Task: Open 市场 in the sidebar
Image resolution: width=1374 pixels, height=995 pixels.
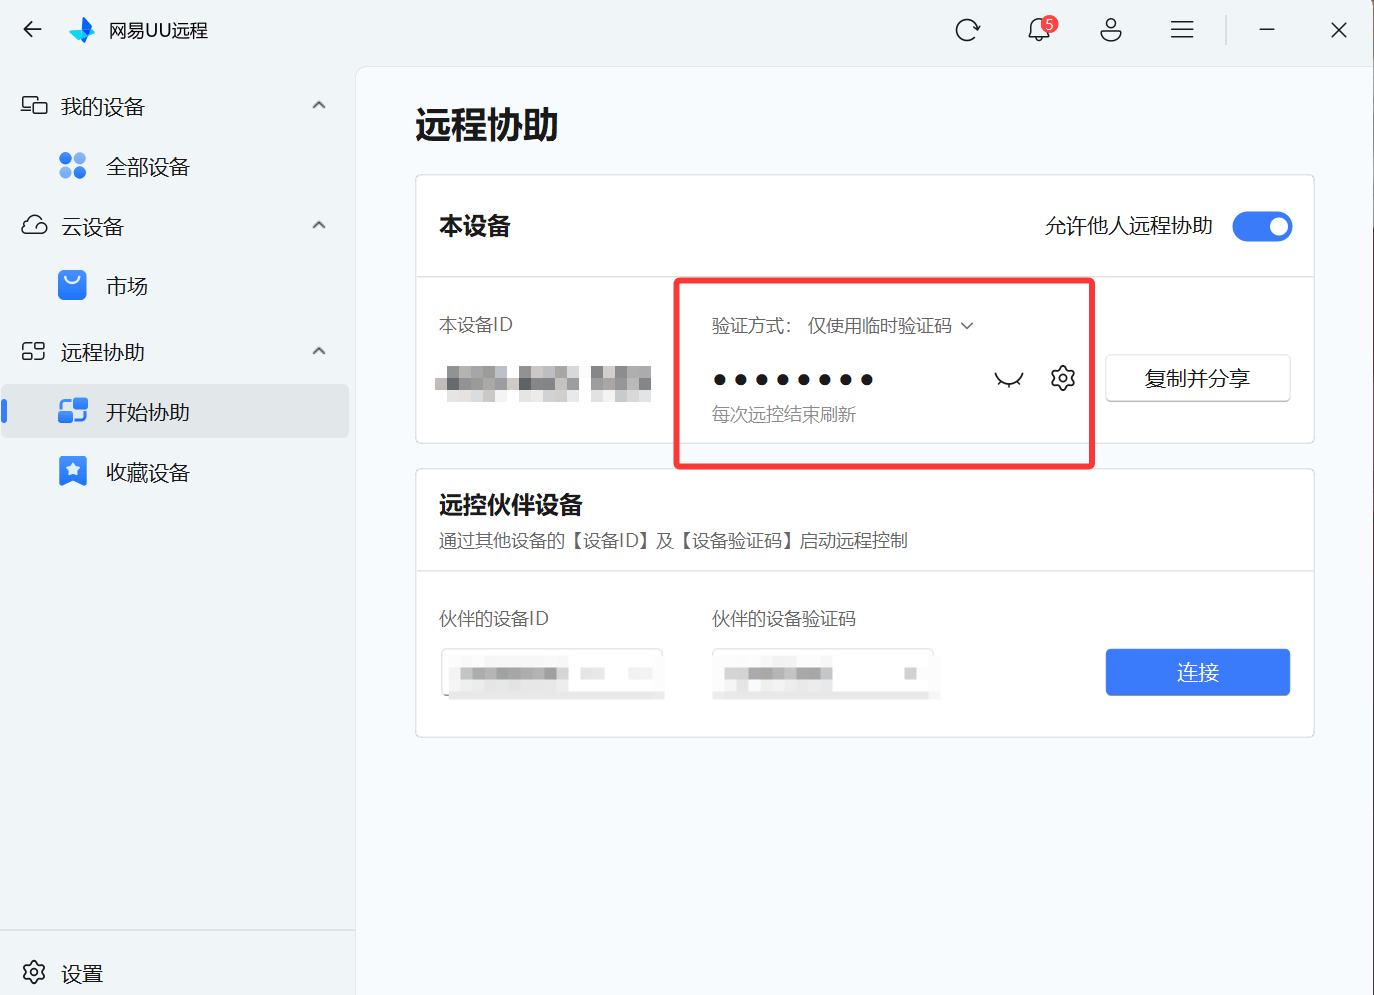Action: (x=127, y=287)
